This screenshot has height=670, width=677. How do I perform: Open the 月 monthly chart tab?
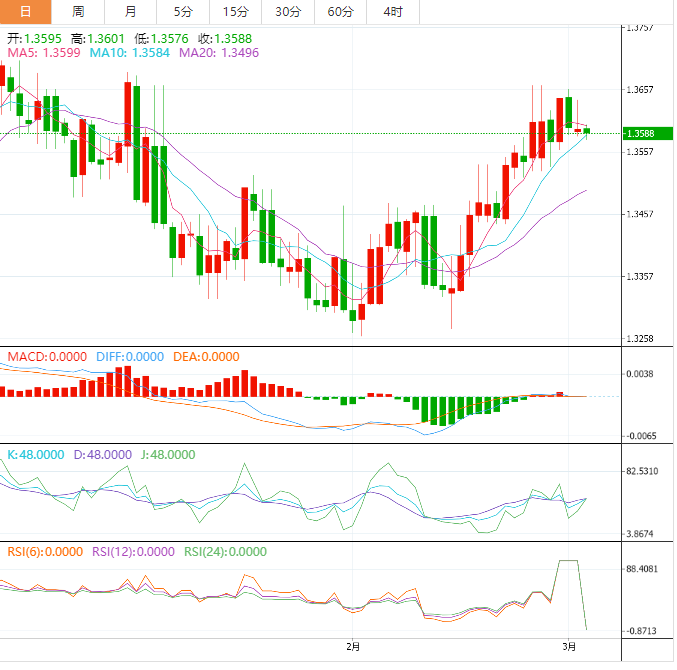[131, 12]
